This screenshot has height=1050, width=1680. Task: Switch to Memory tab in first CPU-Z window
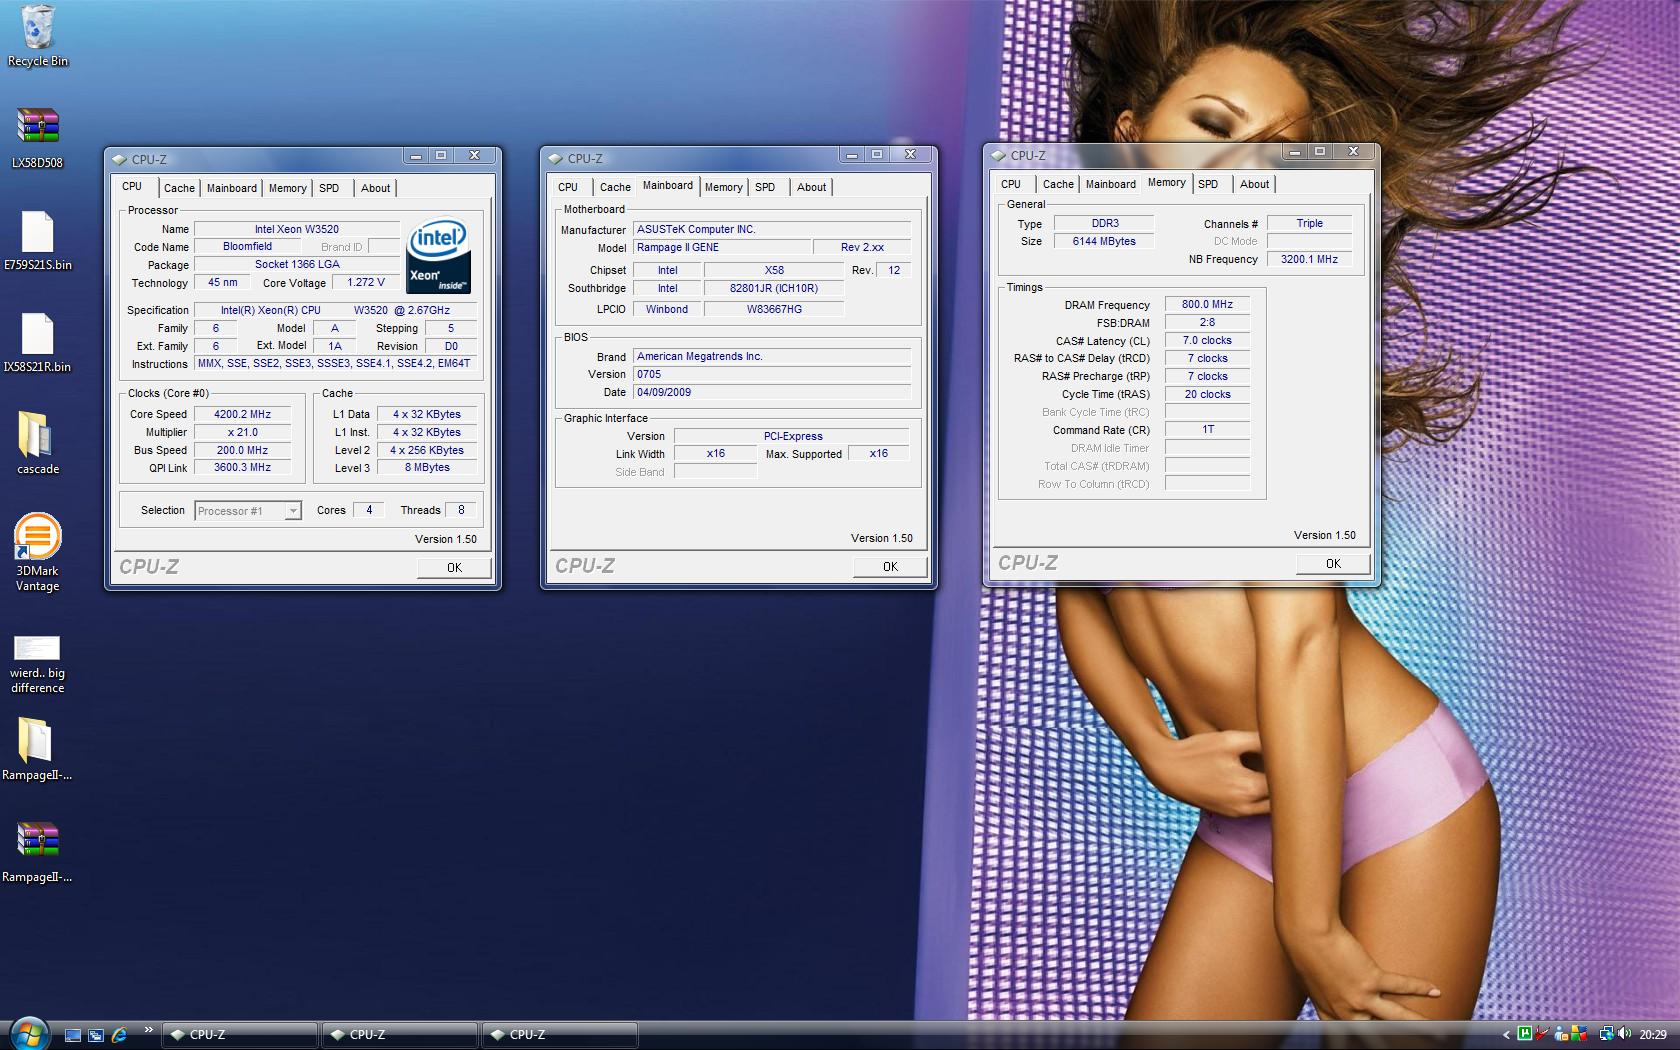288,188
